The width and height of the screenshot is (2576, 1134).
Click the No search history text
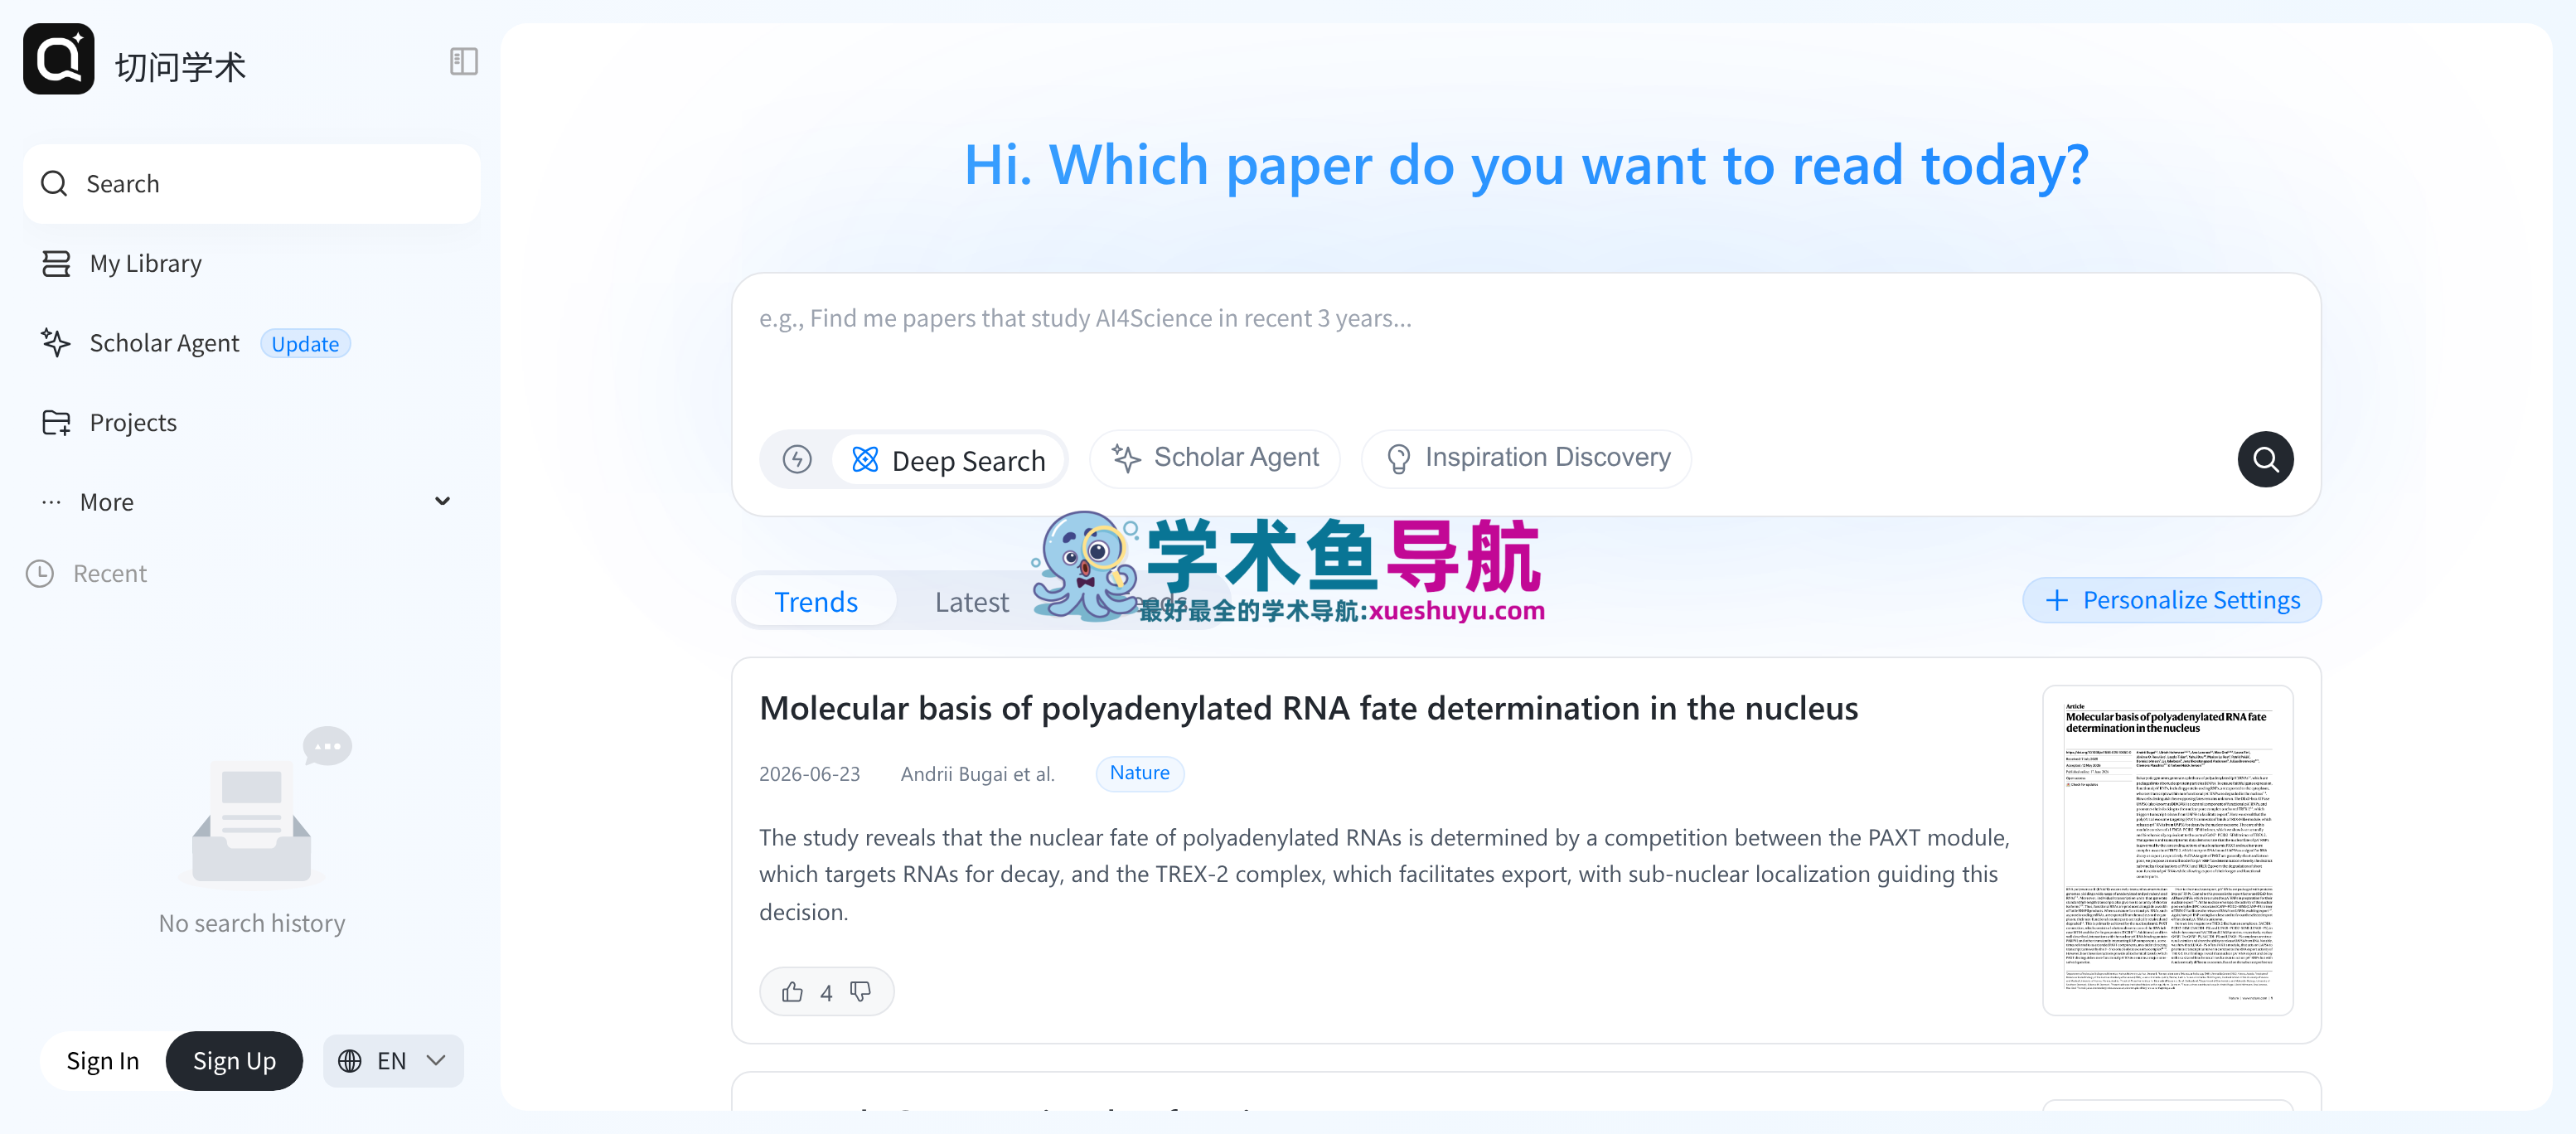pyautogui.click(x=252, y=923)
